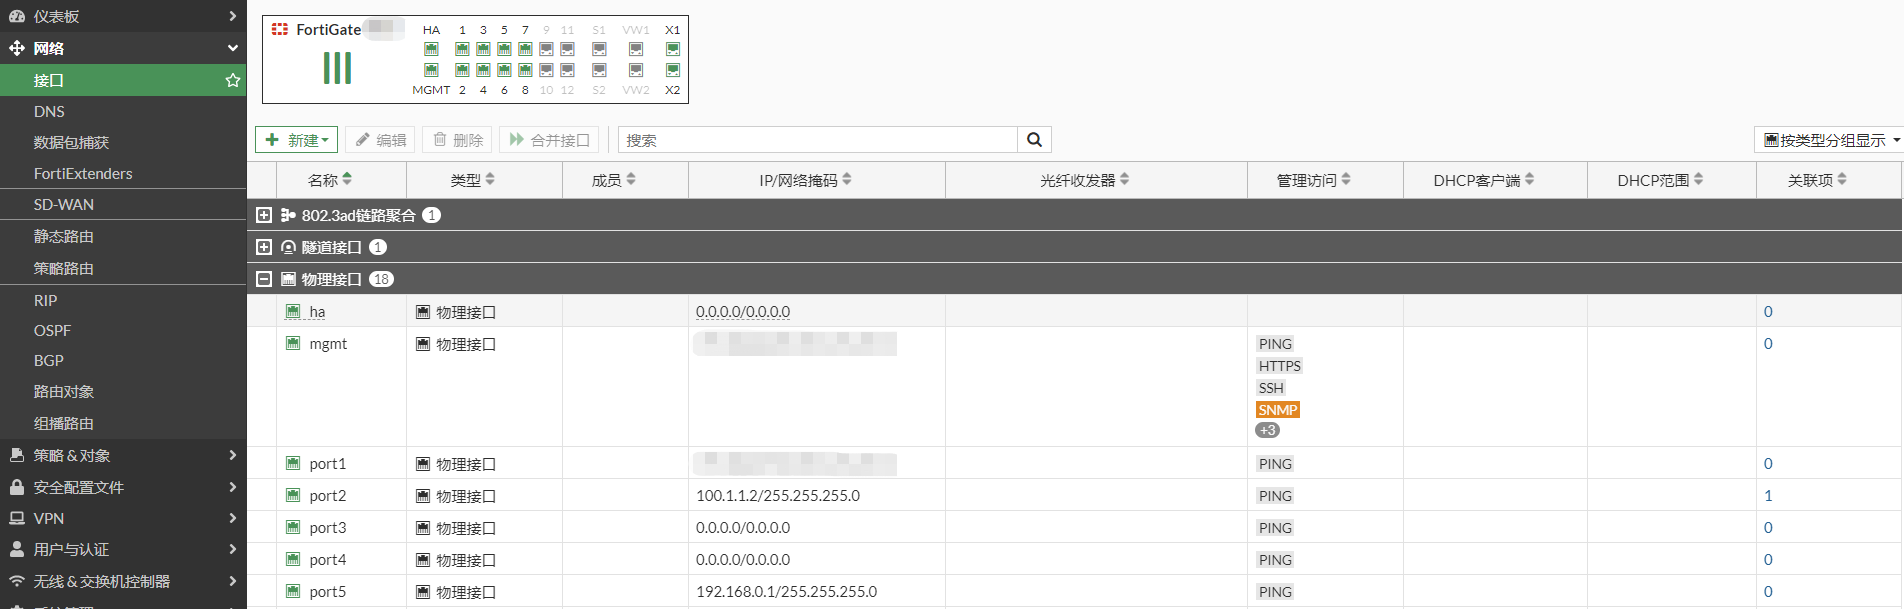Click the +3 more access badge

point(1267,430)
